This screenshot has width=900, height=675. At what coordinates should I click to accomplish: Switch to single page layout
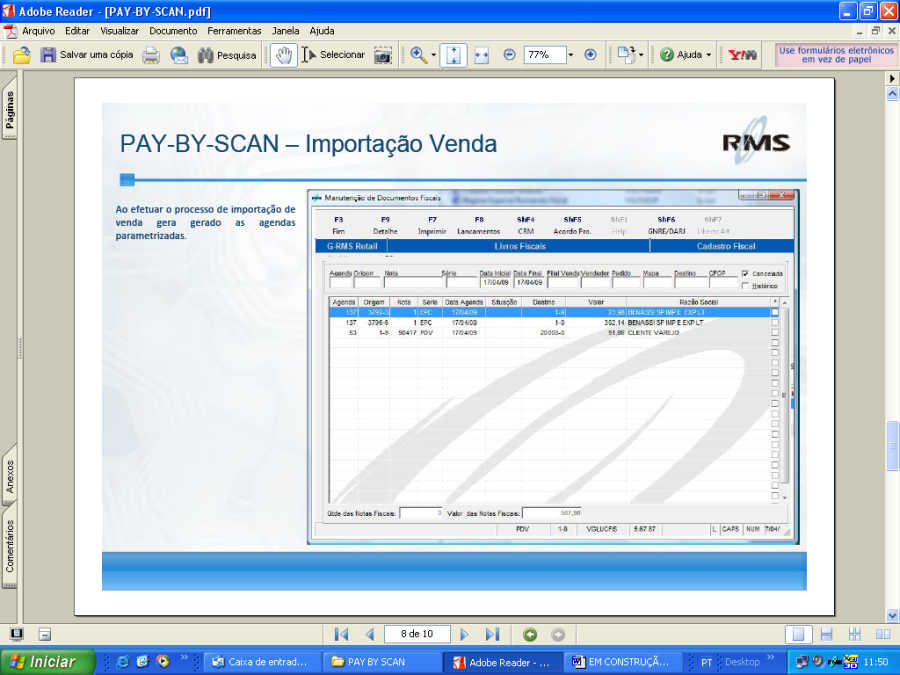[798, 634]
